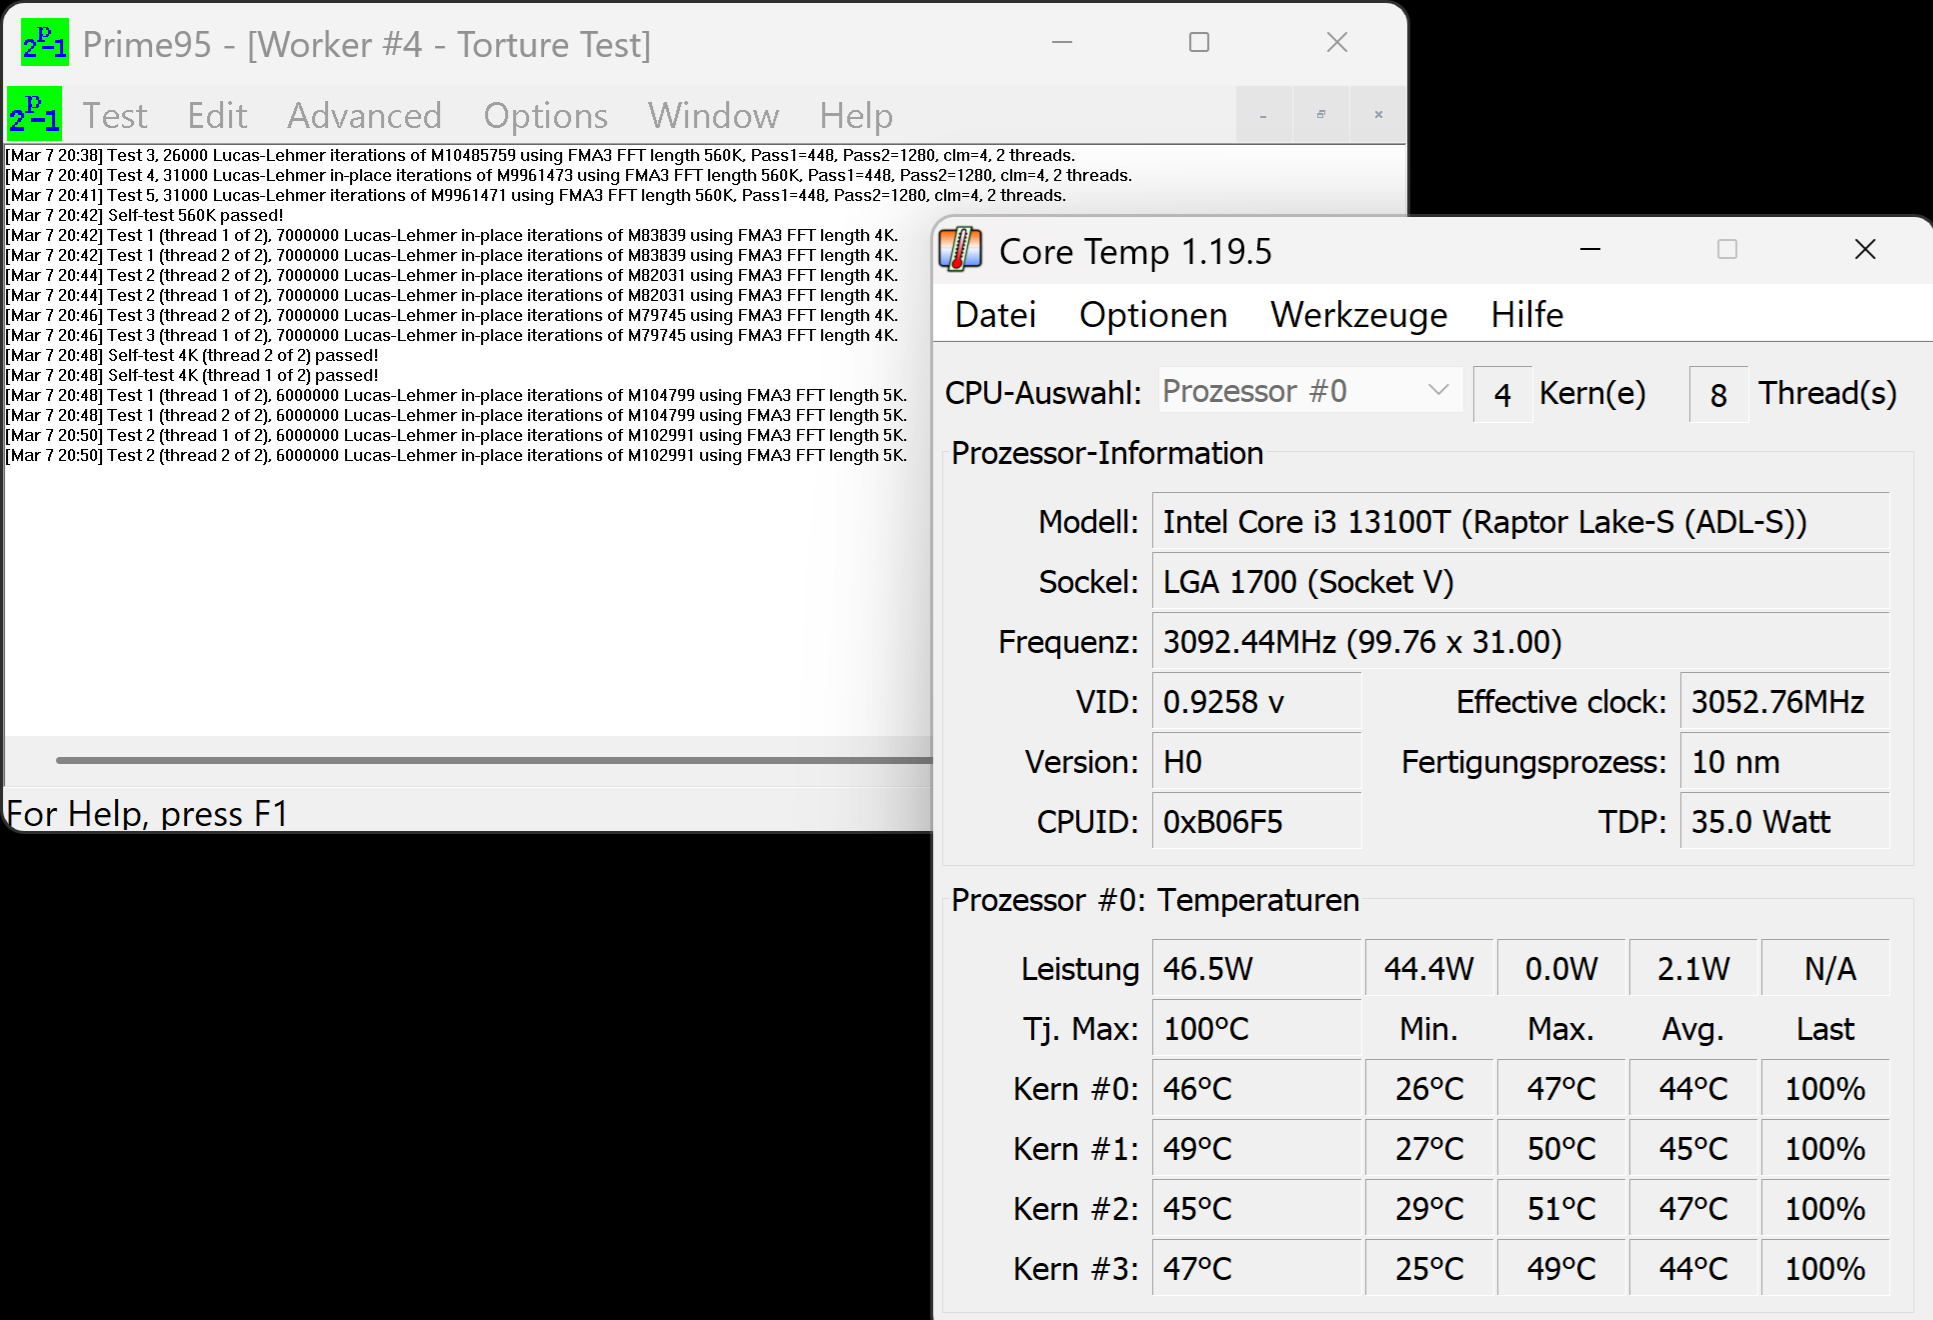
Task: Click the Core Temp thermometer icon
Action: click(x=961, y=250)
